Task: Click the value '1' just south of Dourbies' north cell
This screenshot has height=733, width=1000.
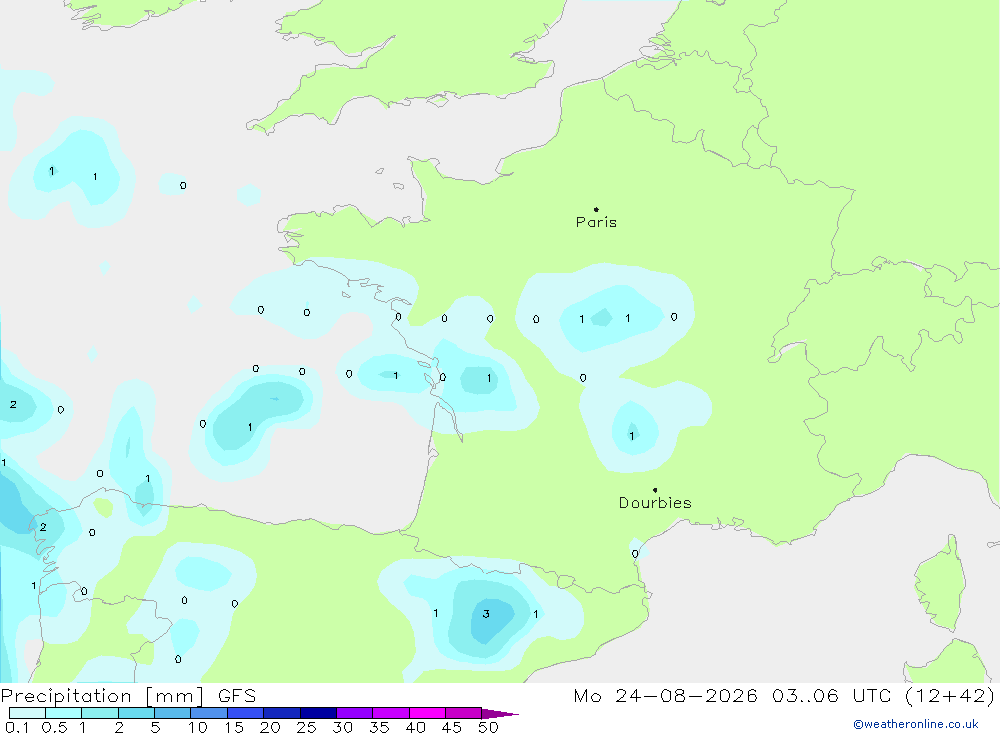Action: [632, 436]
